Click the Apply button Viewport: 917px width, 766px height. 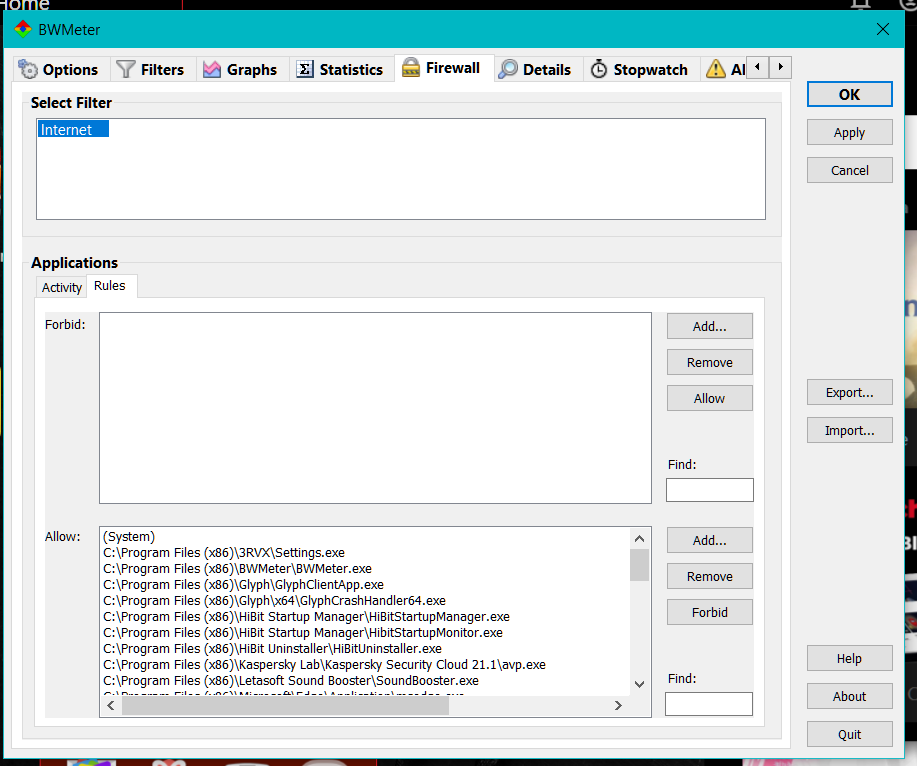tap(849, 132)
